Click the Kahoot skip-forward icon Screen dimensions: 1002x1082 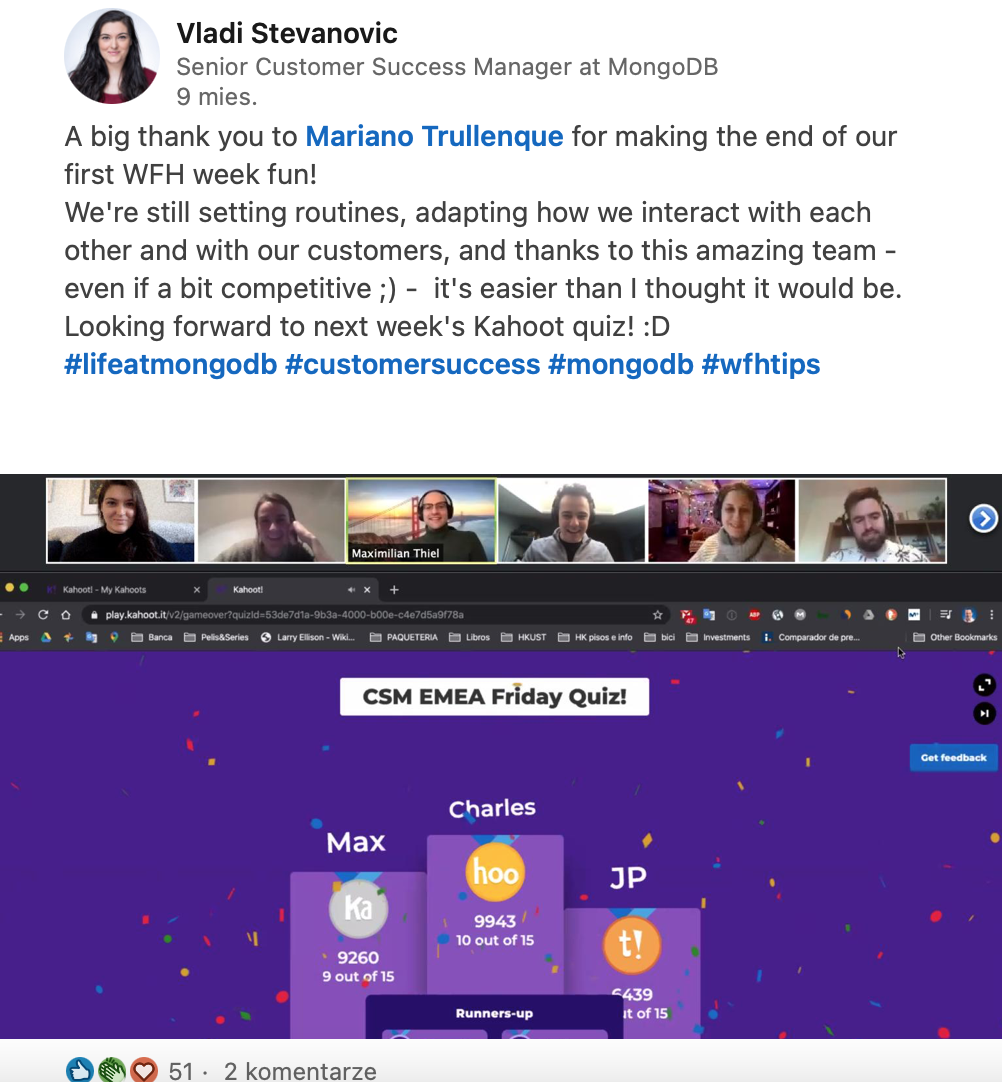984,714
